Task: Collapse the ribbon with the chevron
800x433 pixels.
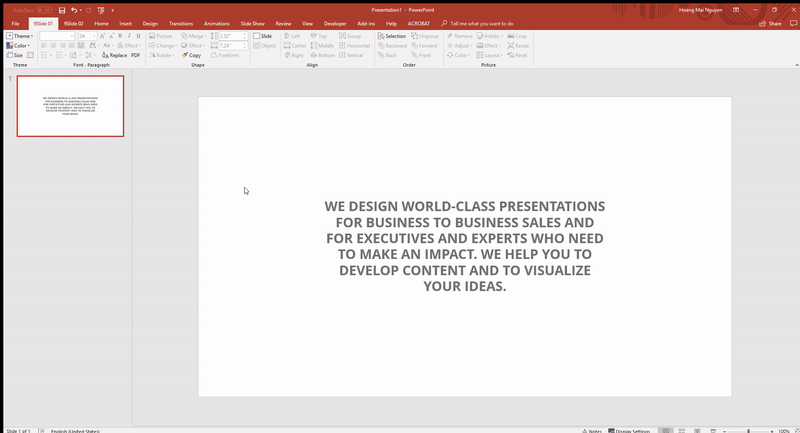Action: point(796,65)
